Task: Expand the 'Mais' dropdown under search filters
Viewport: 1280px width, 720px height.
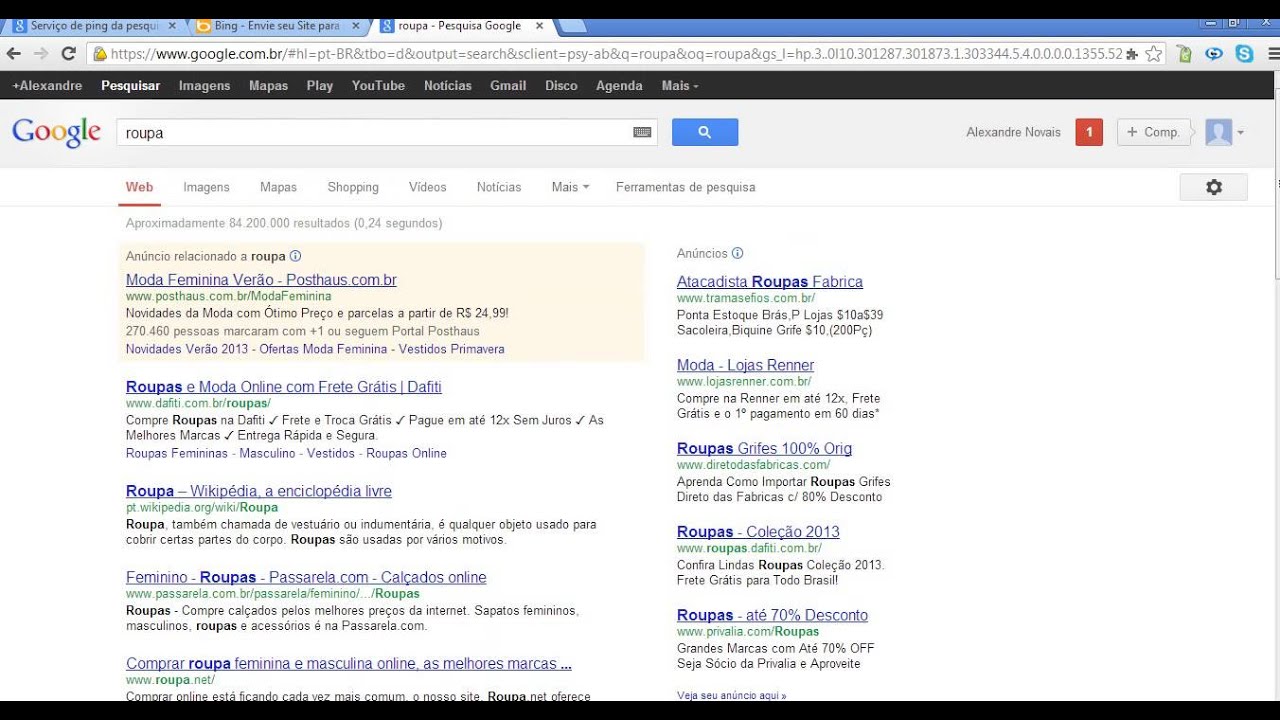Action: tap(570, 187)
